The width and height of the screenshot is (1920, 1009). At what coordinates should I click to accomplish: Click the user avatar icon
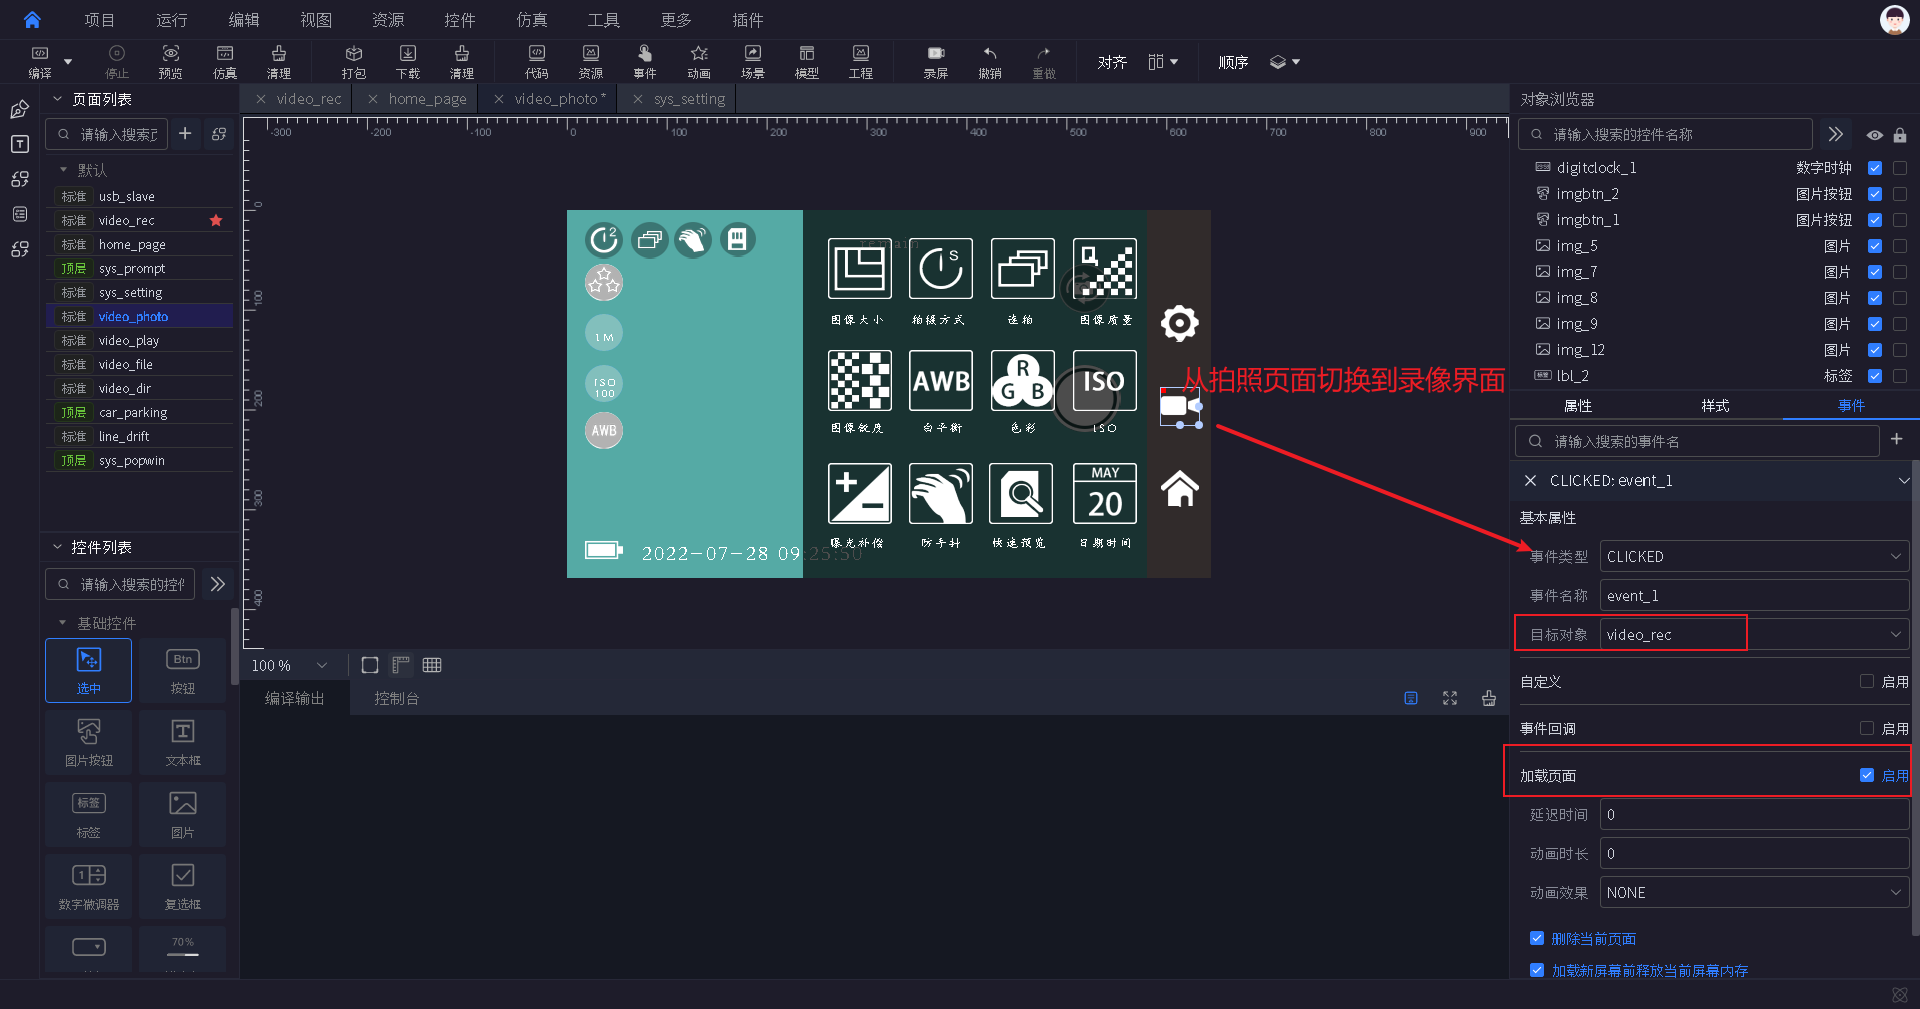(1894, 19)
